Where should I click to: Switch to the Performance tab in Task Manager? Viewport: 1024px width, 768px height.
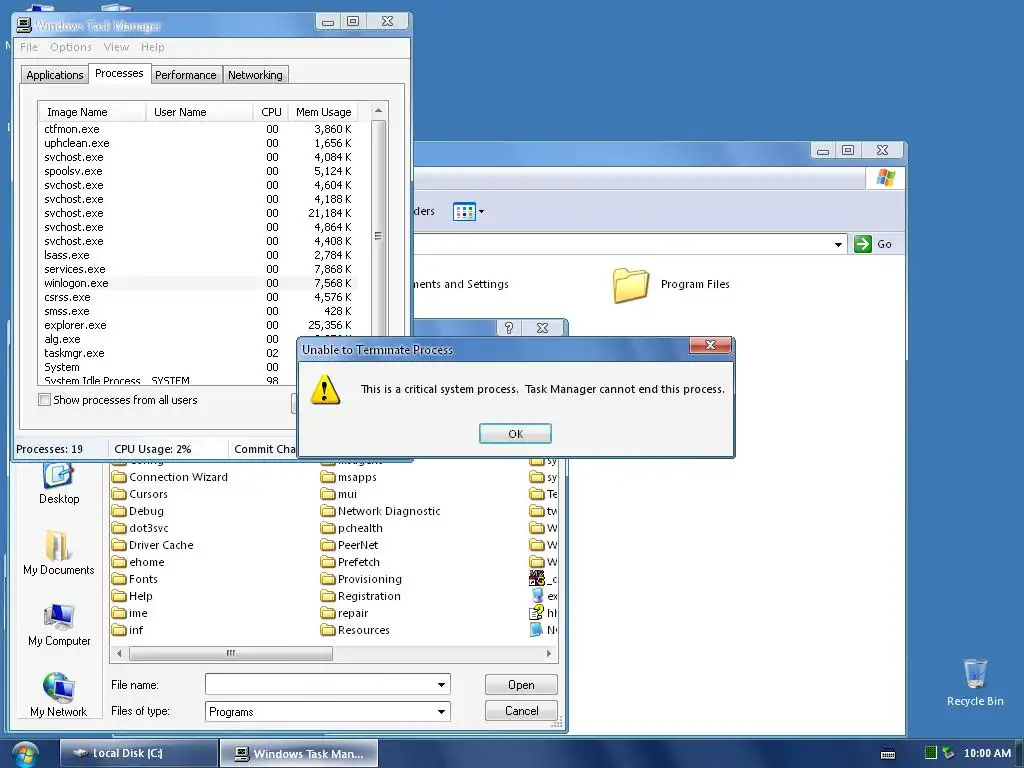click(185, 75)
